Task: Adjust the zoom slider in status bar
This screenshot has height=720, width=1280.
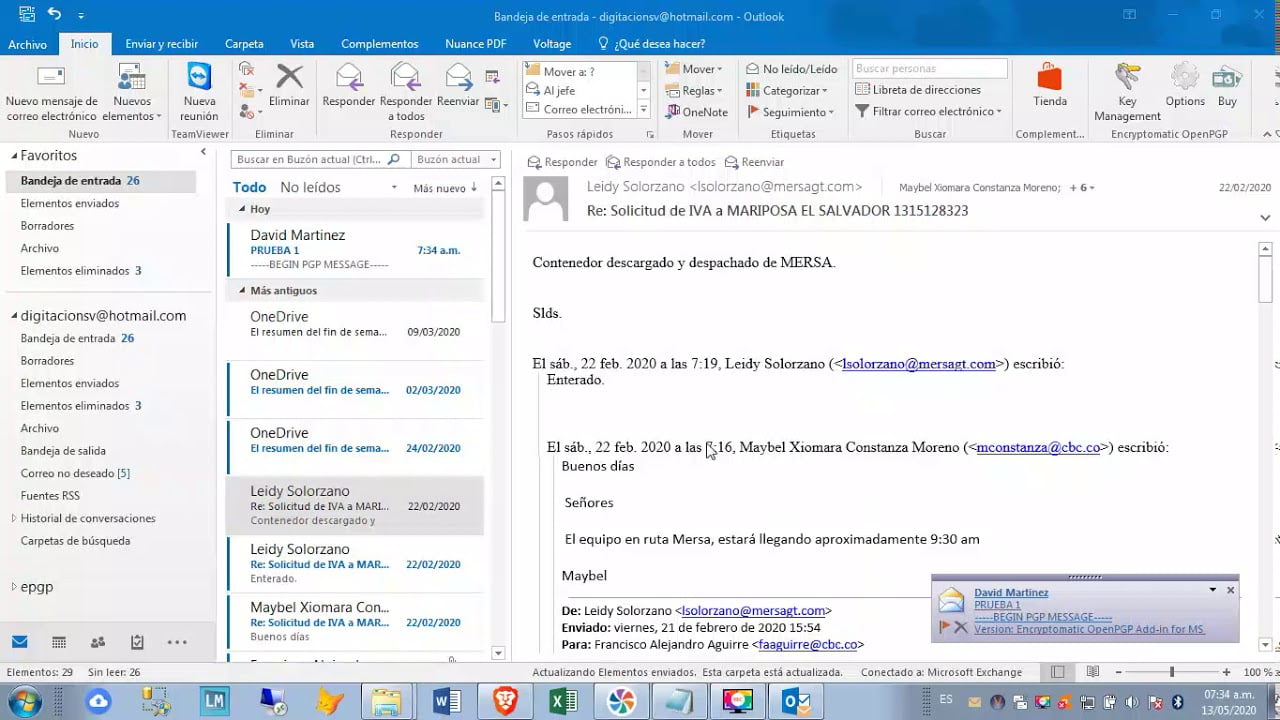Action: pos(1171,672)
